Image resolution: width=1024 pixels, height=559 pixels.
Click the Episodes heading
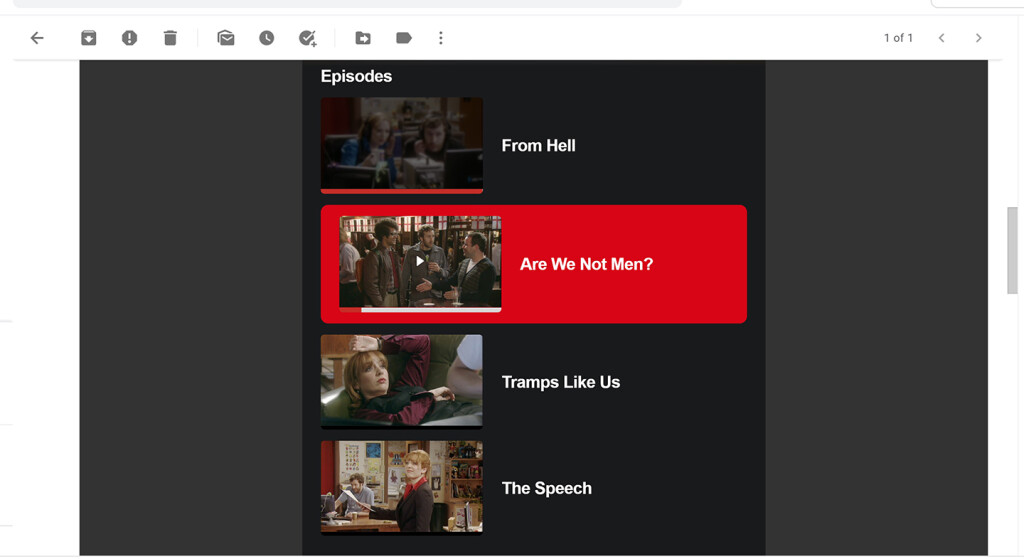pos(356,76)
